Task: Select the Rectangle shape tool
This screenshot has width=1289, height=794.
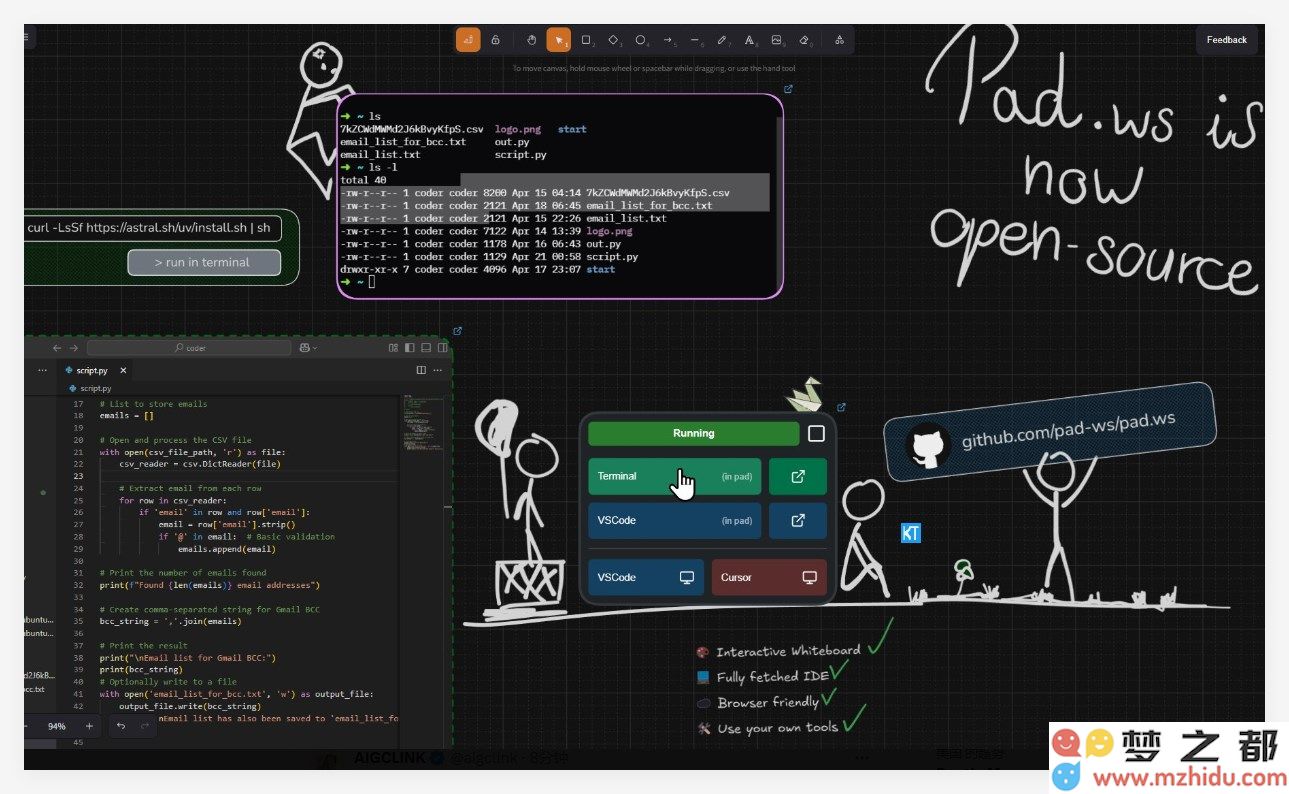Action: (587, 40)
